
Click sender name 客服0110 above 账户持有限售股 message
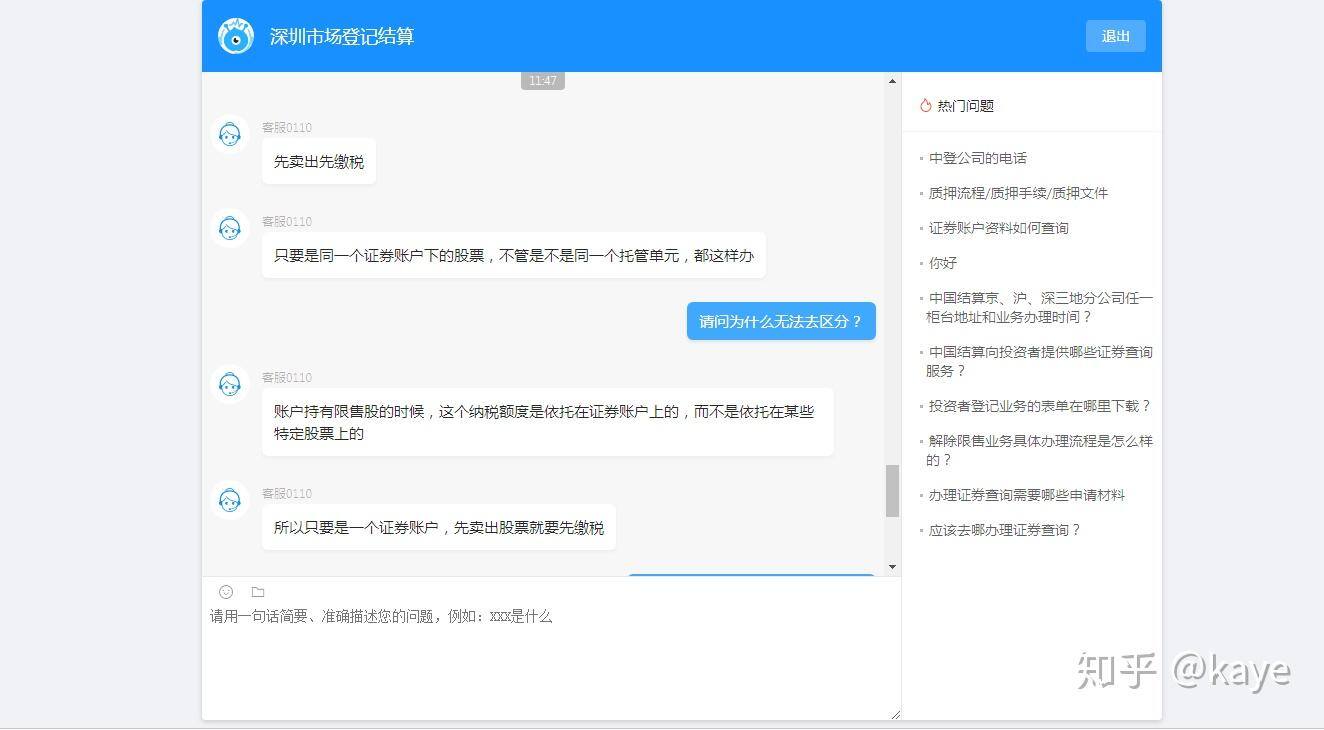[287, 377]
